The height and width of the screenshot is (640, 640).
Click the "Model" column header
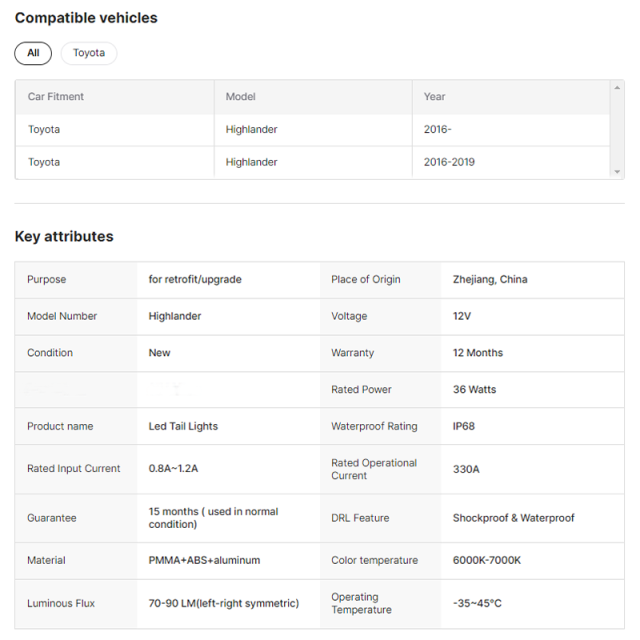(241, 97)
